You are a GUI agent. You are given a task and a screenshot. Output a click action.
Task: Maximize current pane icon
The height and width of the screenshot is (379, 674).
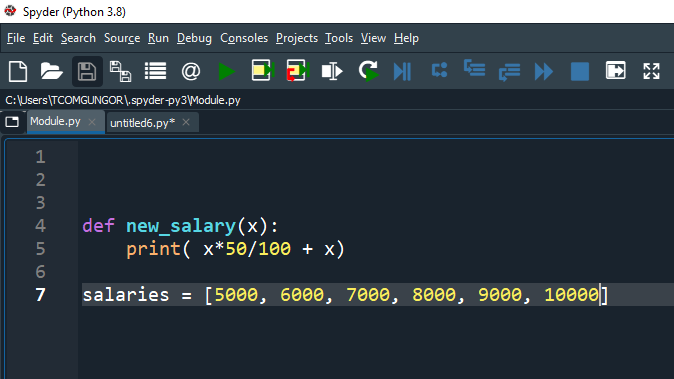point(616,70)
